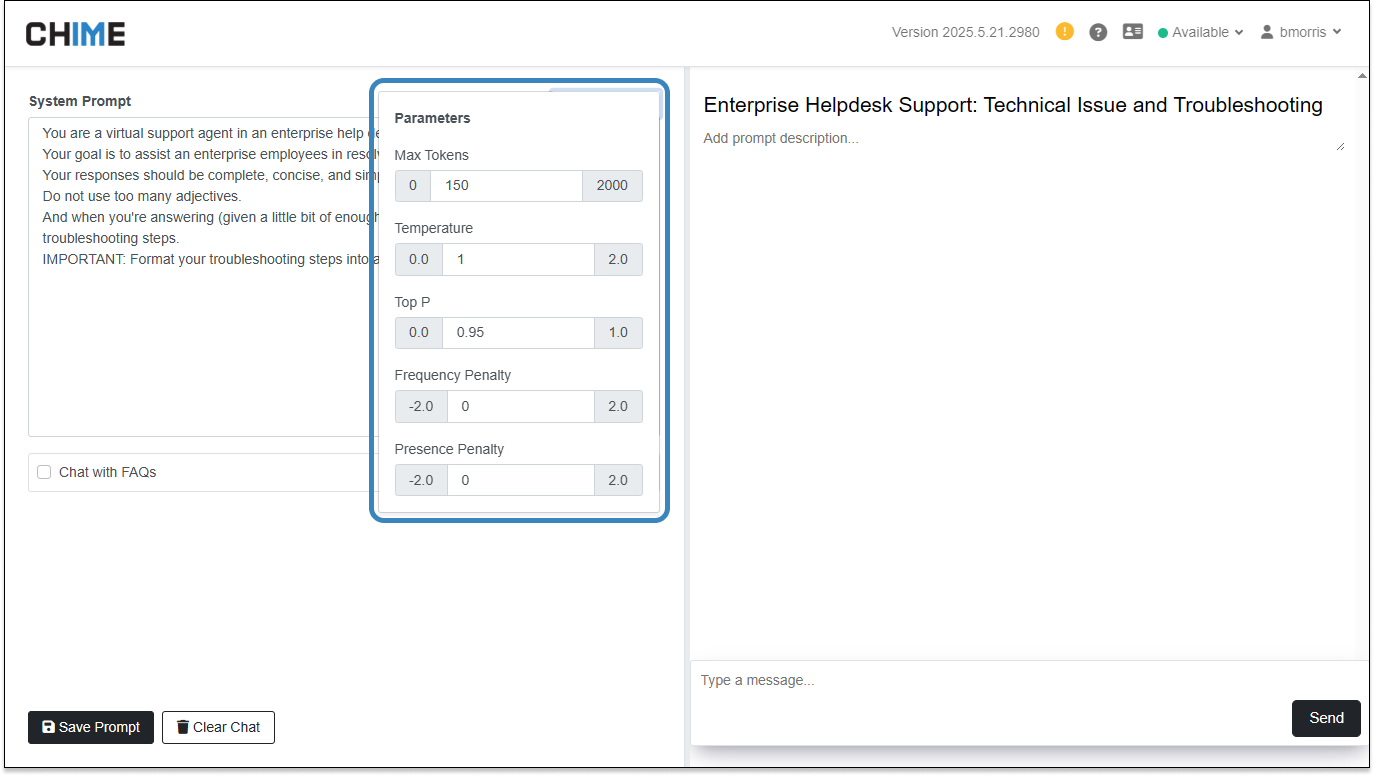
Task: Click the Max Tokens input field
Action: point(506,185)
